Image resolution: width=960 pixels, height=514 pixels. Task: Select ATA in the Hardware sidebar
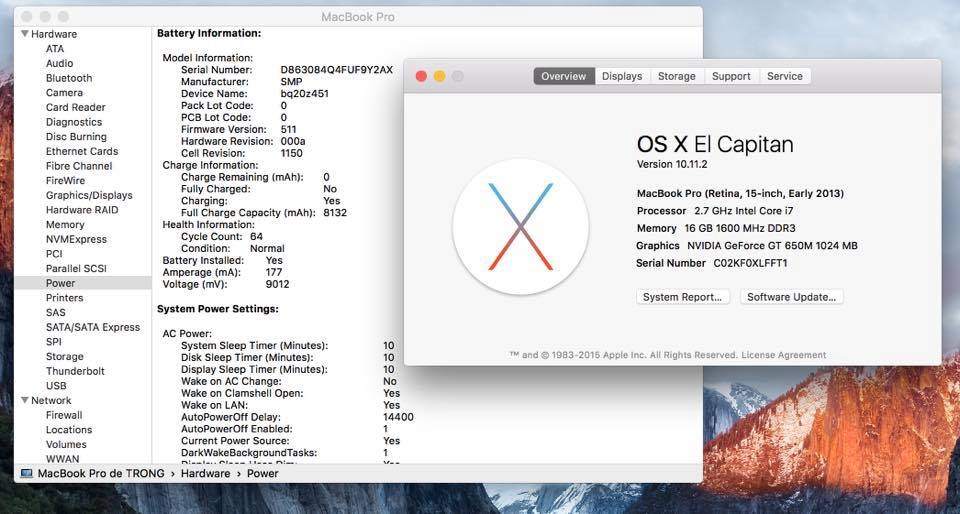(54, 48)
